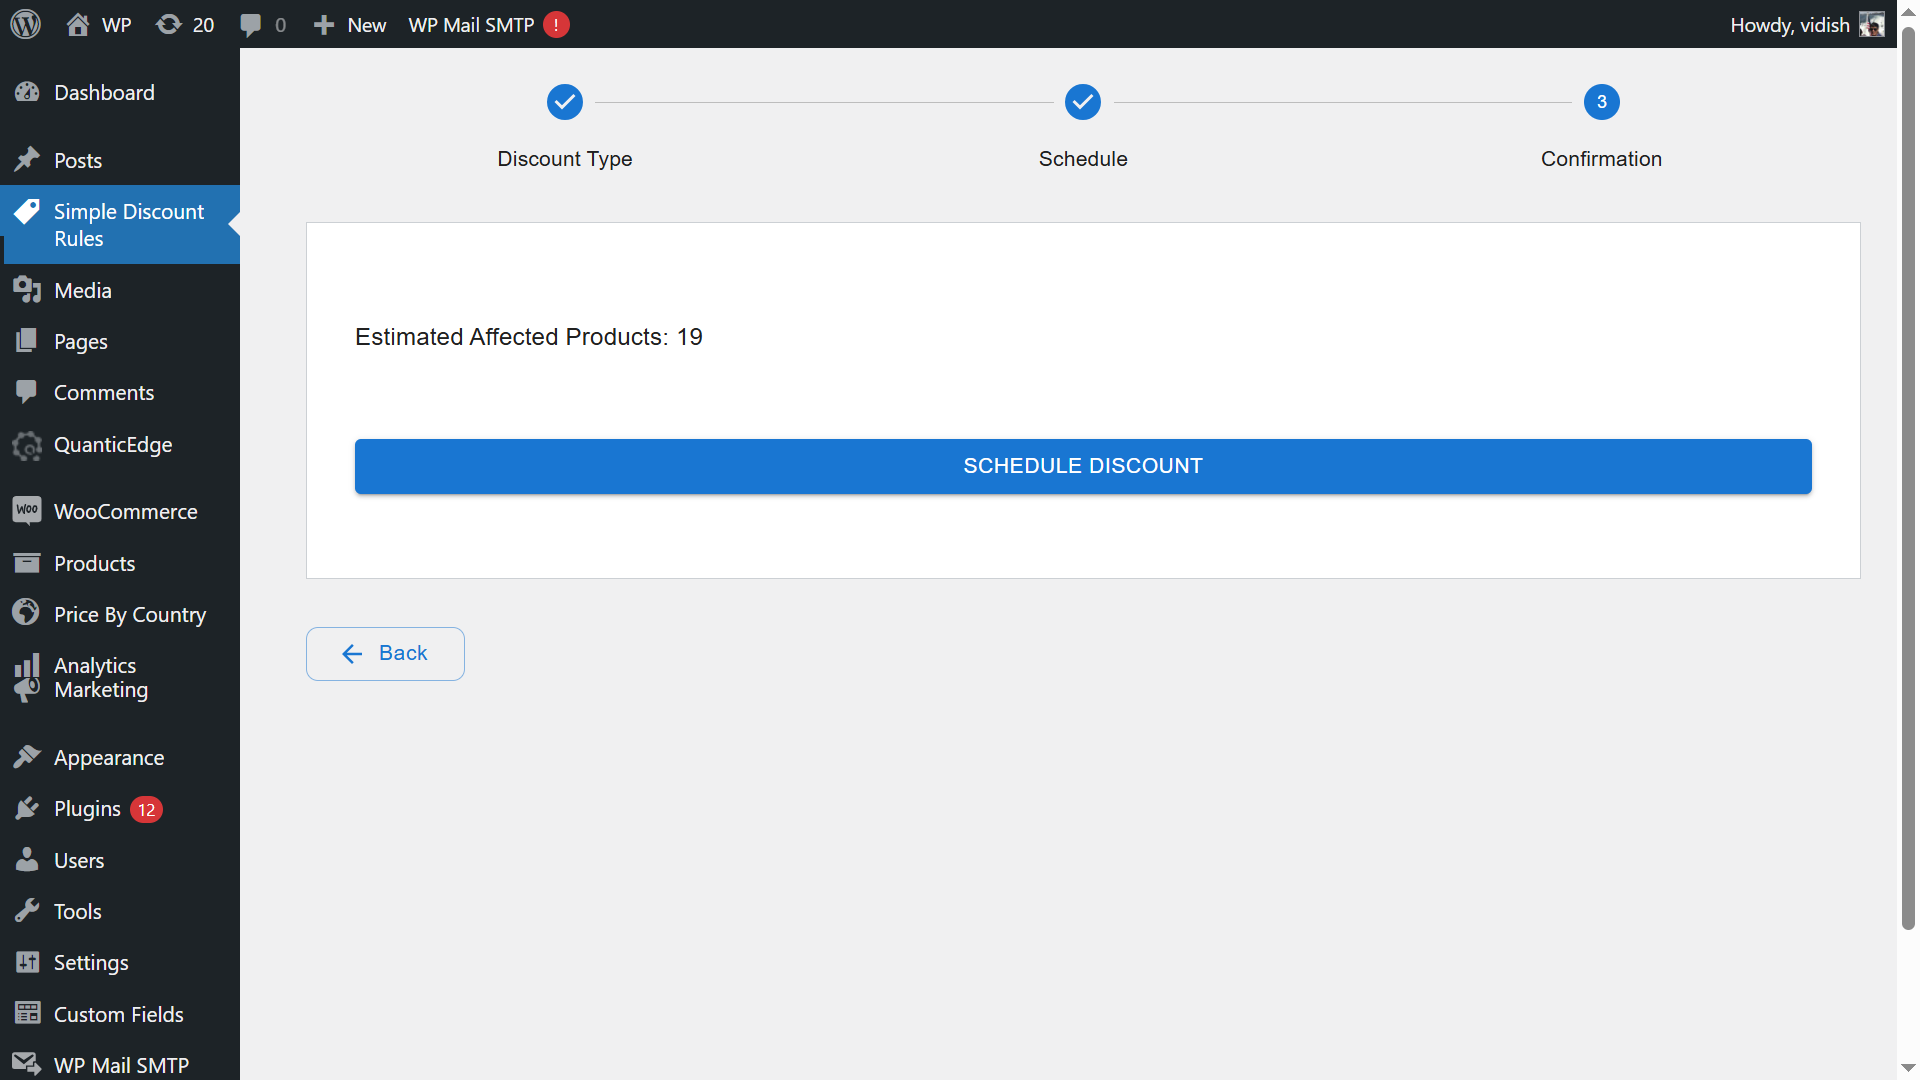The width and height of the screenshot is (1920, 1080).
Task: Click the Plugins update count badge
Action: click(x=147, y=810)
